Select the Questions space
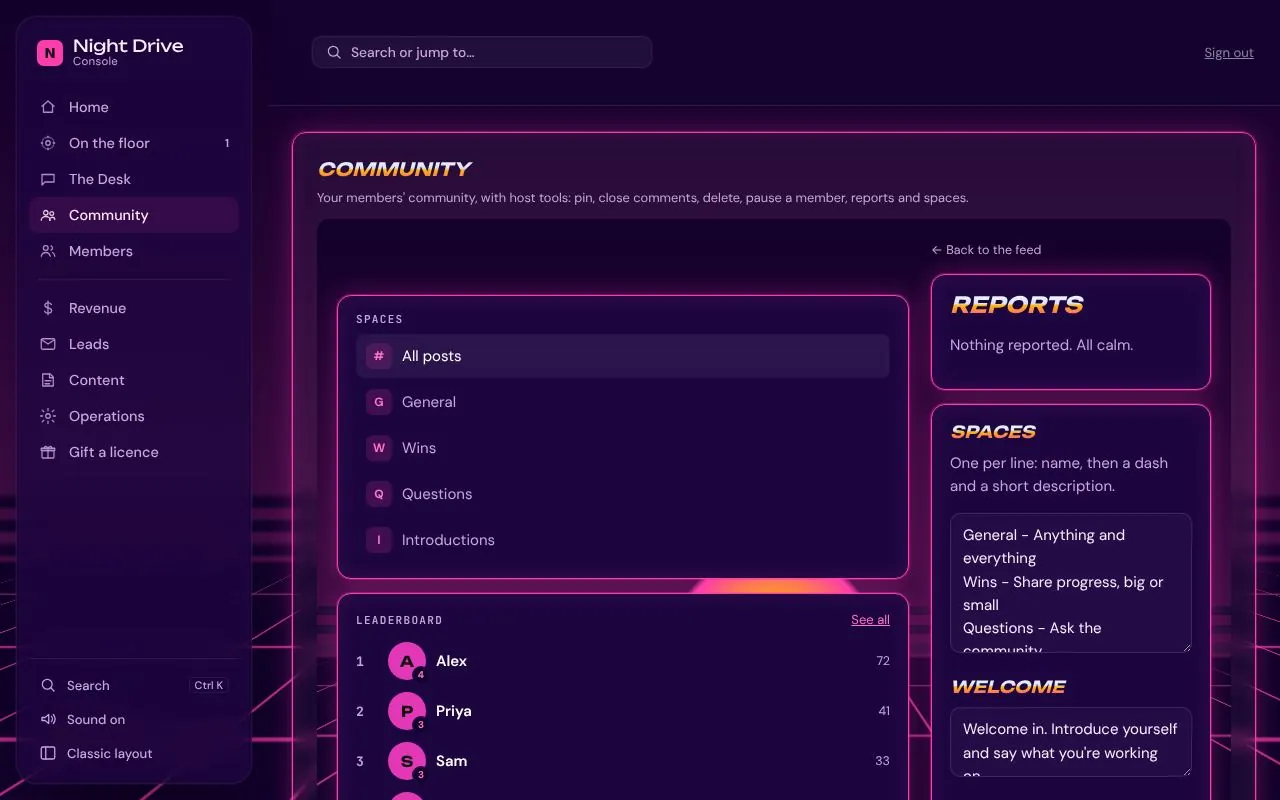 click(623, 494)
